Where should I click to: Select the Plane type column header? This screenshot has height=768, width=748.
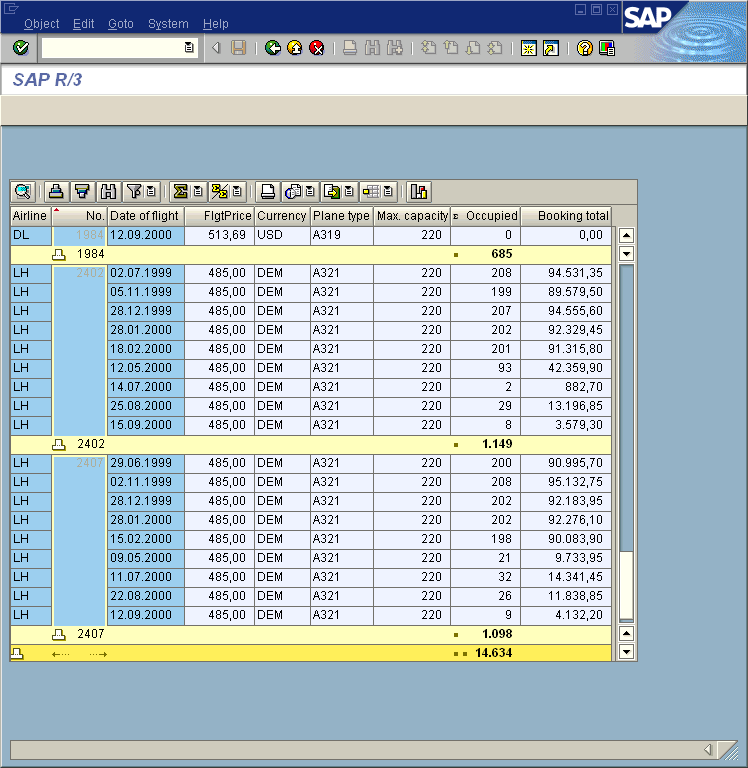(x=341, y=216)
